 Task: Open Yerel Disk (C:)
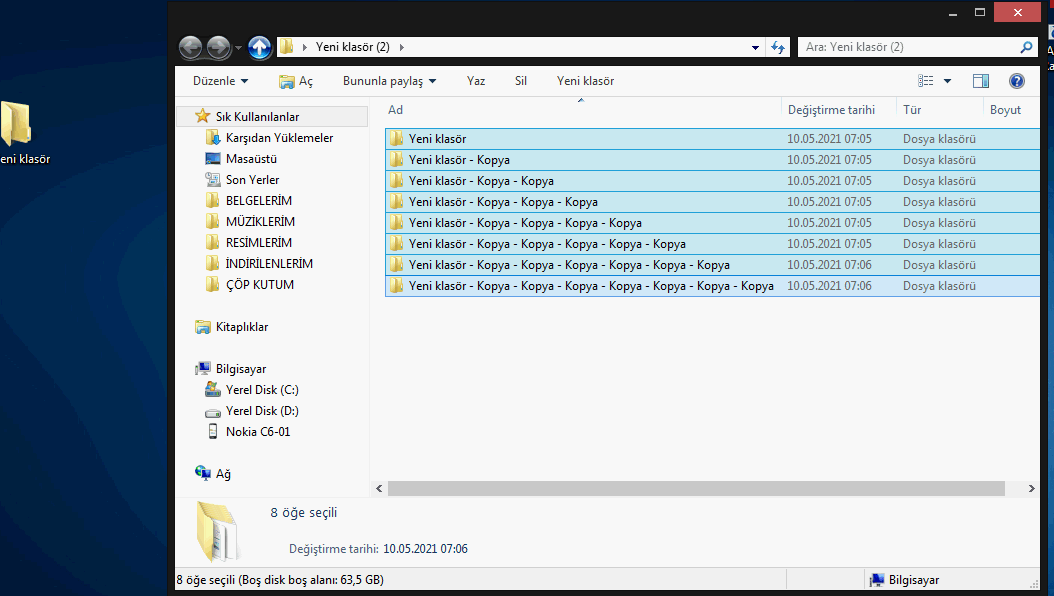pos(262,390)
